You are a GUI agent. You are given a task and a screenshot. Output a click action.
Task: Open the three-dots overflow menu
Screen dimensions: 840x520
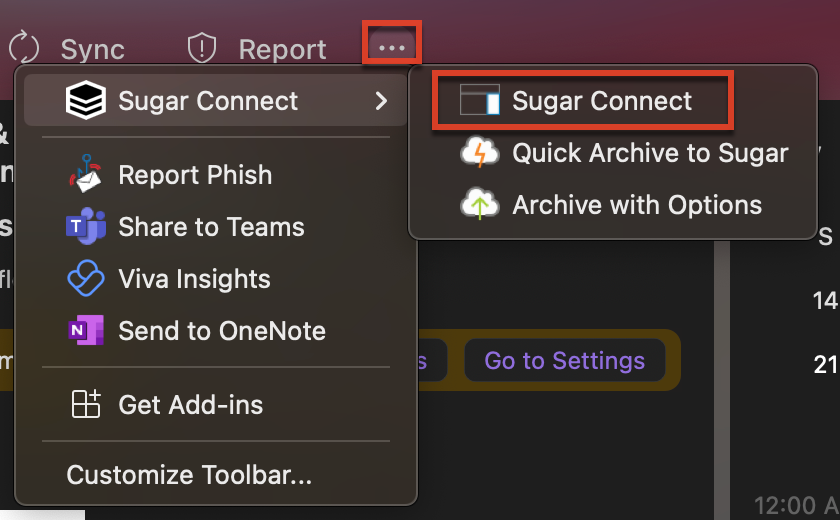point(391,47)
